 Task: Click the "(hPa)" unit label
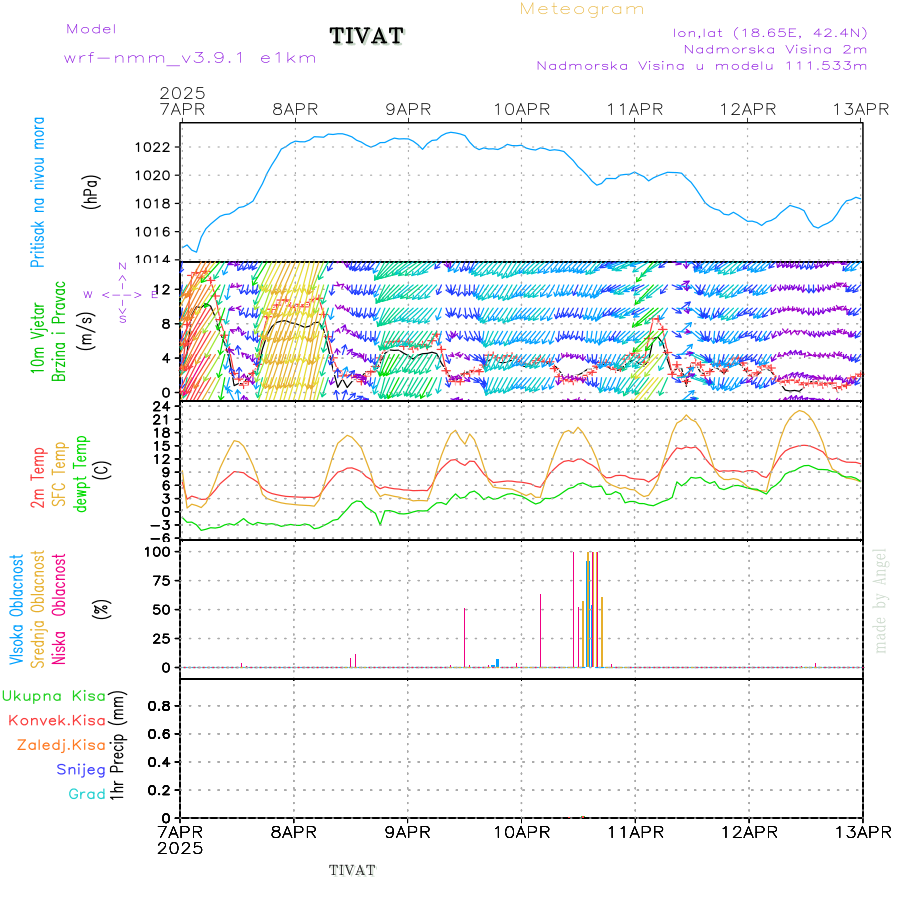[91, 192]
